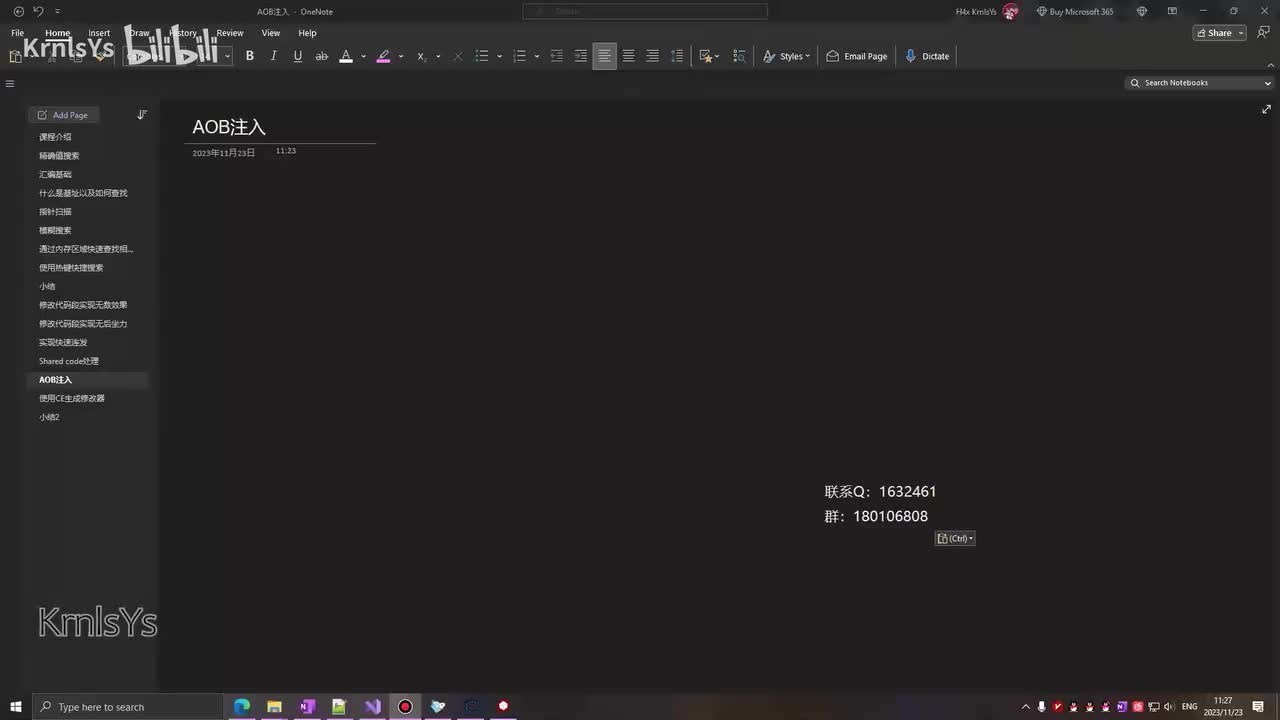
Task: Click Buy Microsoft 365
Action: coord(1075,12)
